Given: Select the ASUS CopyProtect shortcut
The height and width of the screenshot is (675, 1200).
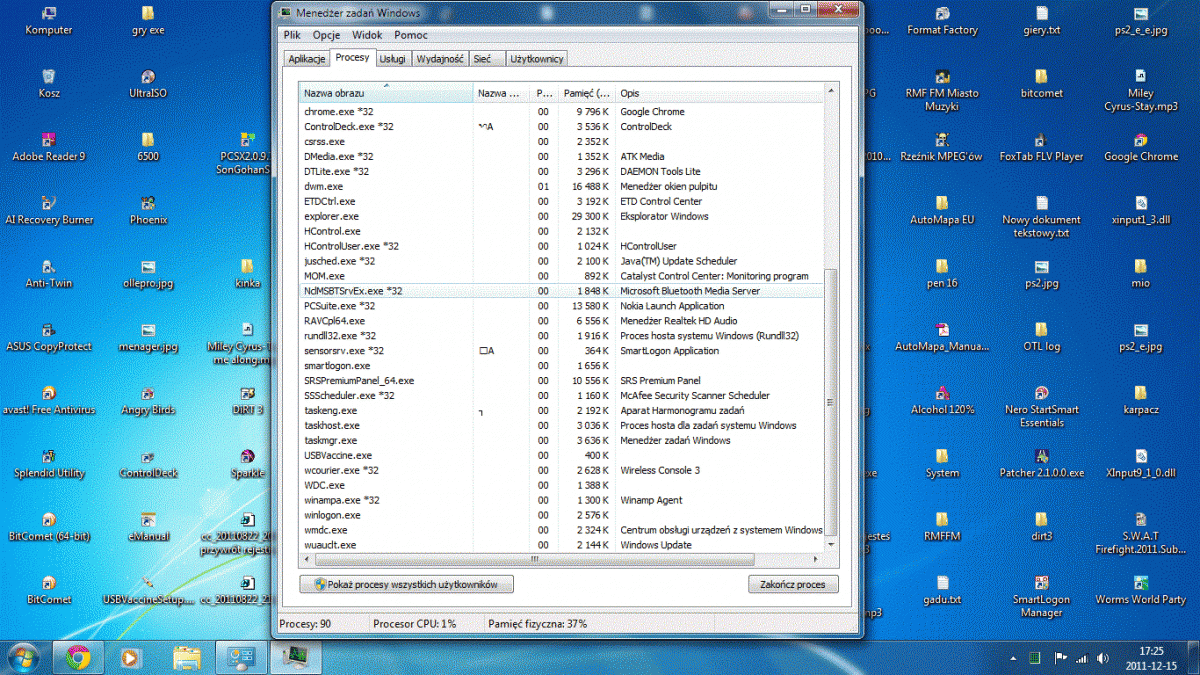Looking at the screenshot, I should (x=48, y=336).
